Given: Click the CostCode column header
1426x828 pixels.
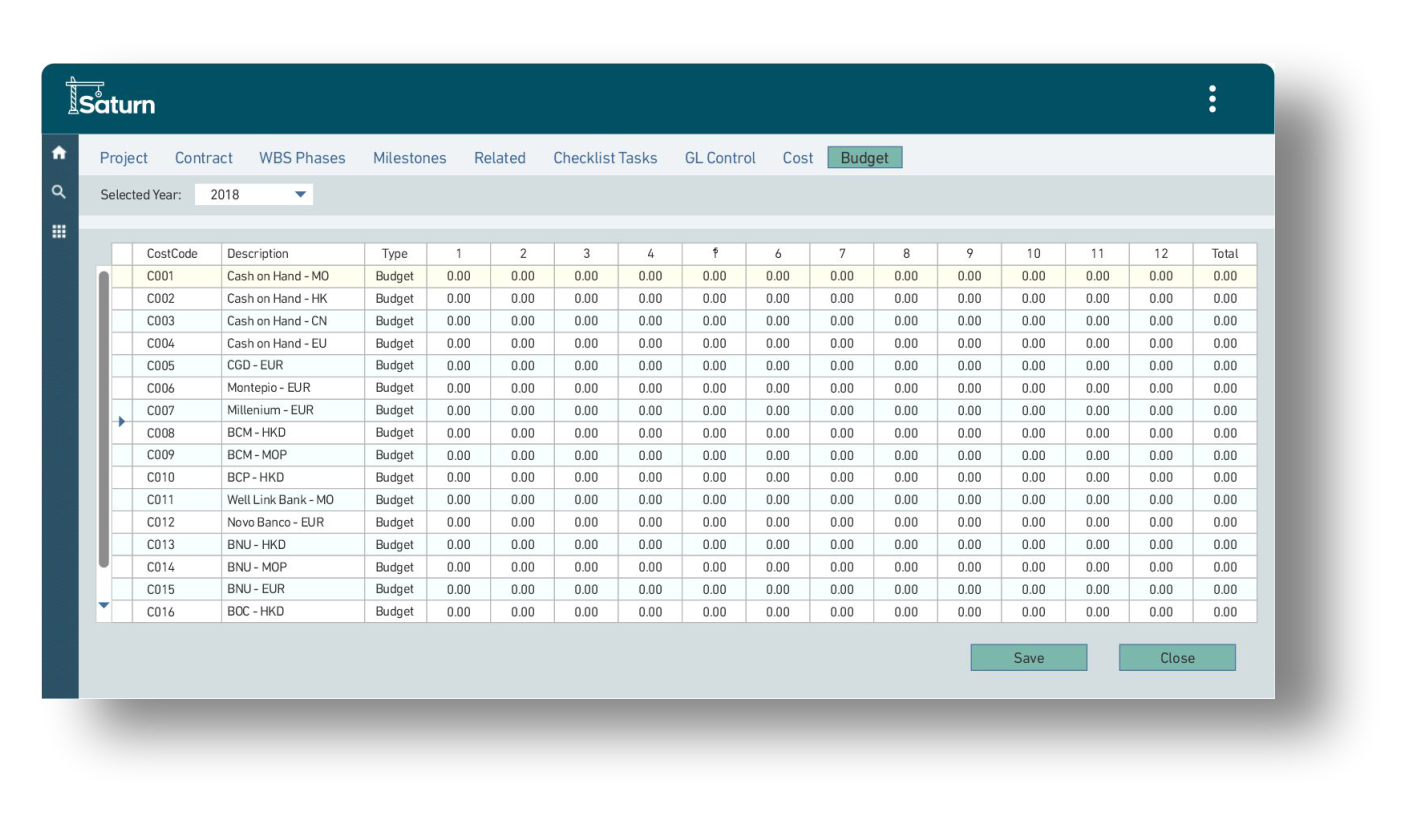Looking at the screenshot, I should click(x=173, y=254).
